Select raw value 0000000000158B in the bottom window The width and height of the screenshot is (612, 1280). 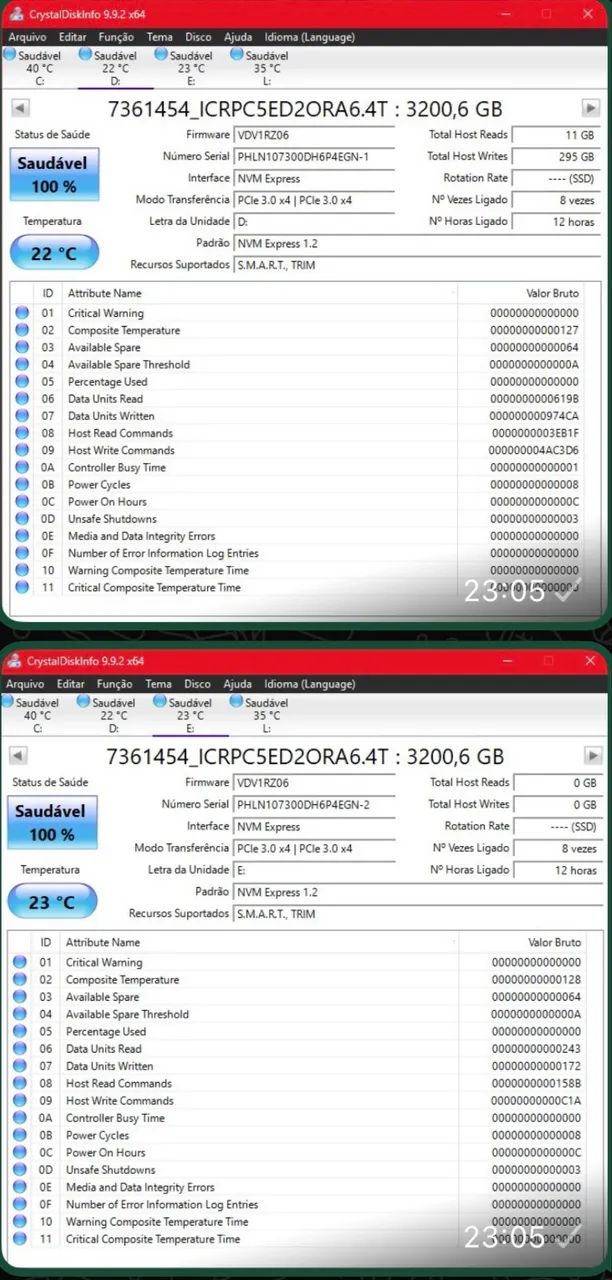pos(536,1083)
